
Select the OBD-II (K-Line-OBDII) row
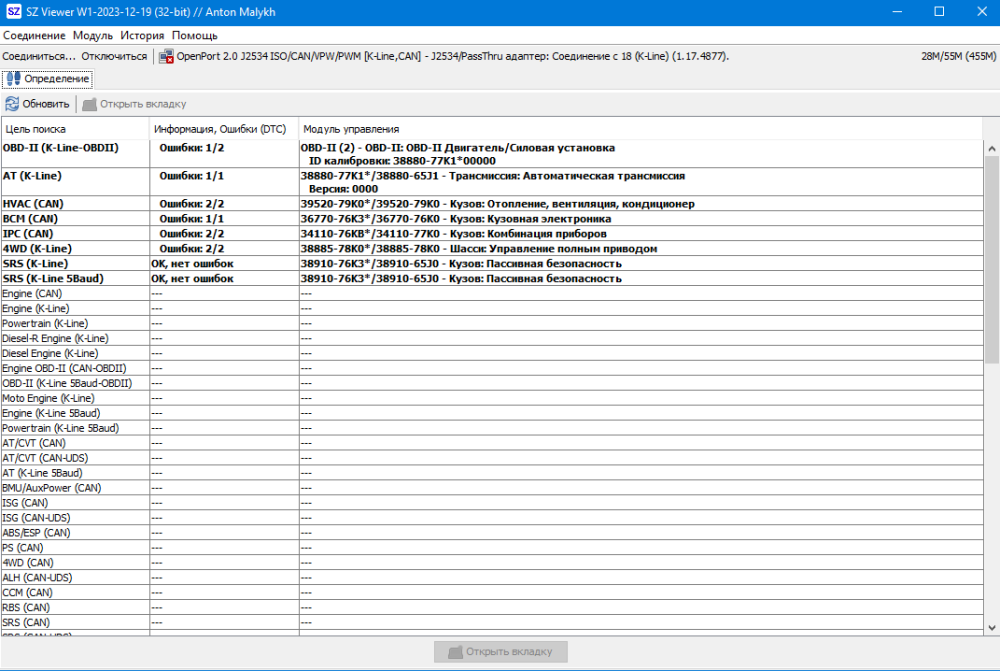pyautogui.click(x=60, y=148)
